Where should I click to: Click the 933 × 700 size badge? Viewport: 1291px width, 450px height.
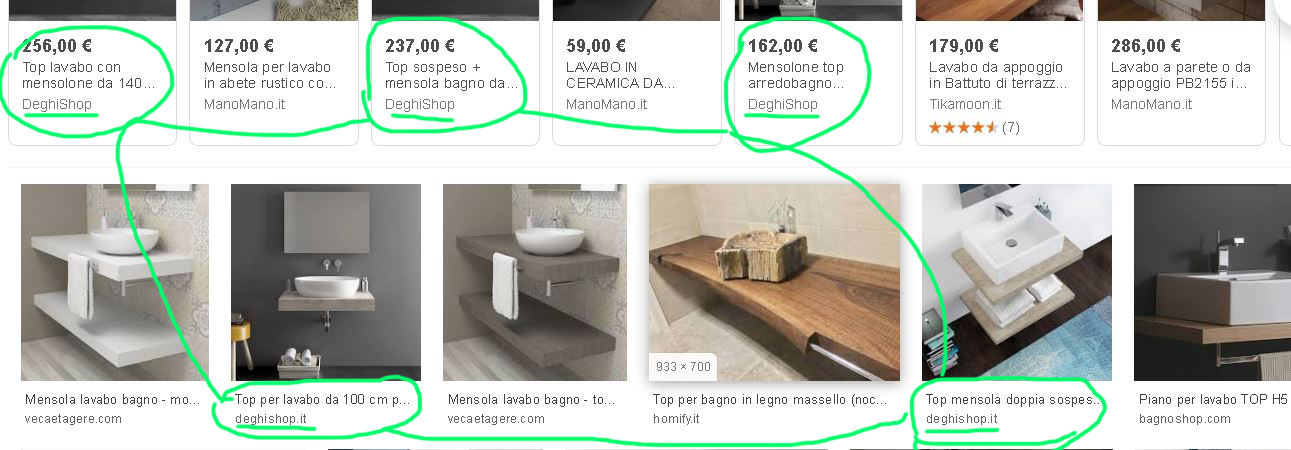683,366
